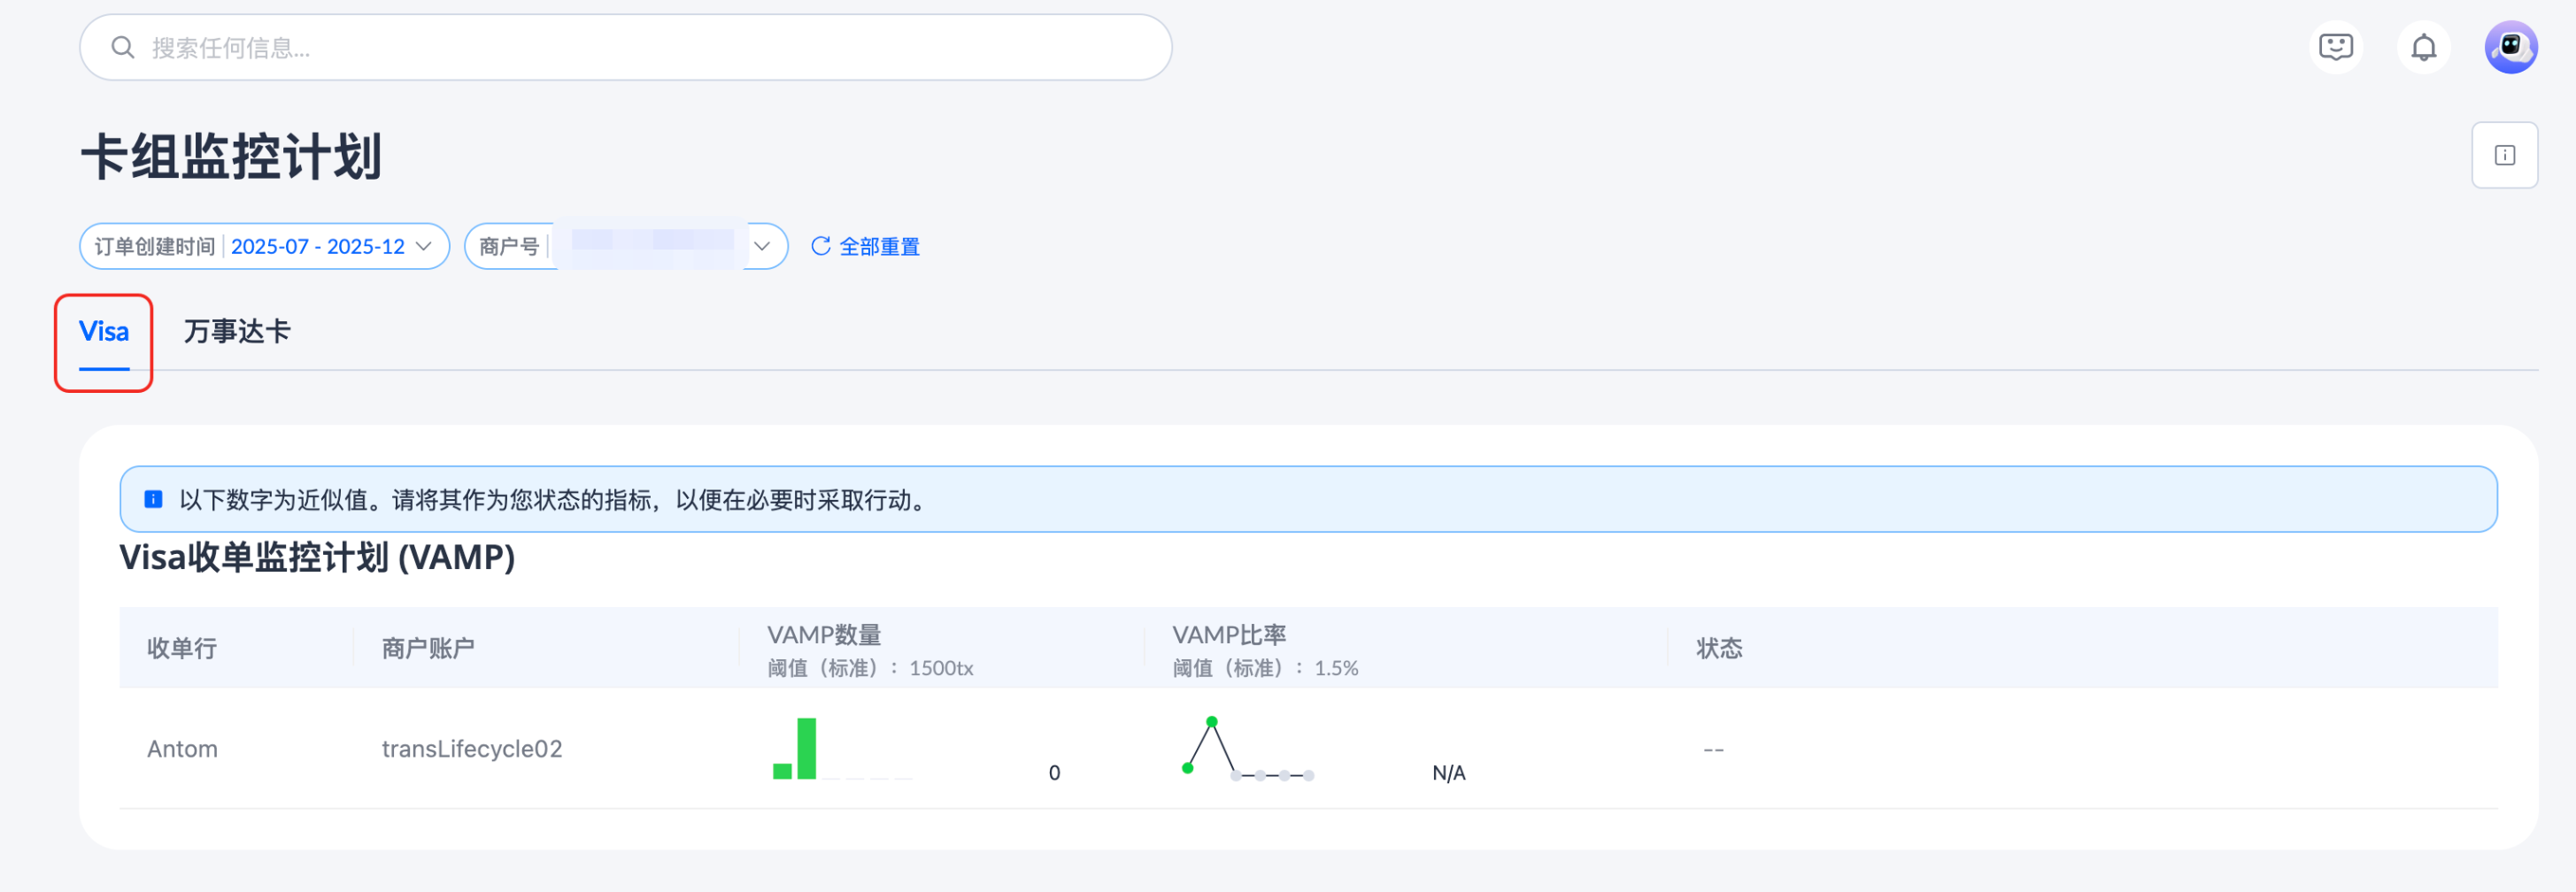Click the search magnifier icon
This screenshot has height=892, width=2576.
(123, 47)
